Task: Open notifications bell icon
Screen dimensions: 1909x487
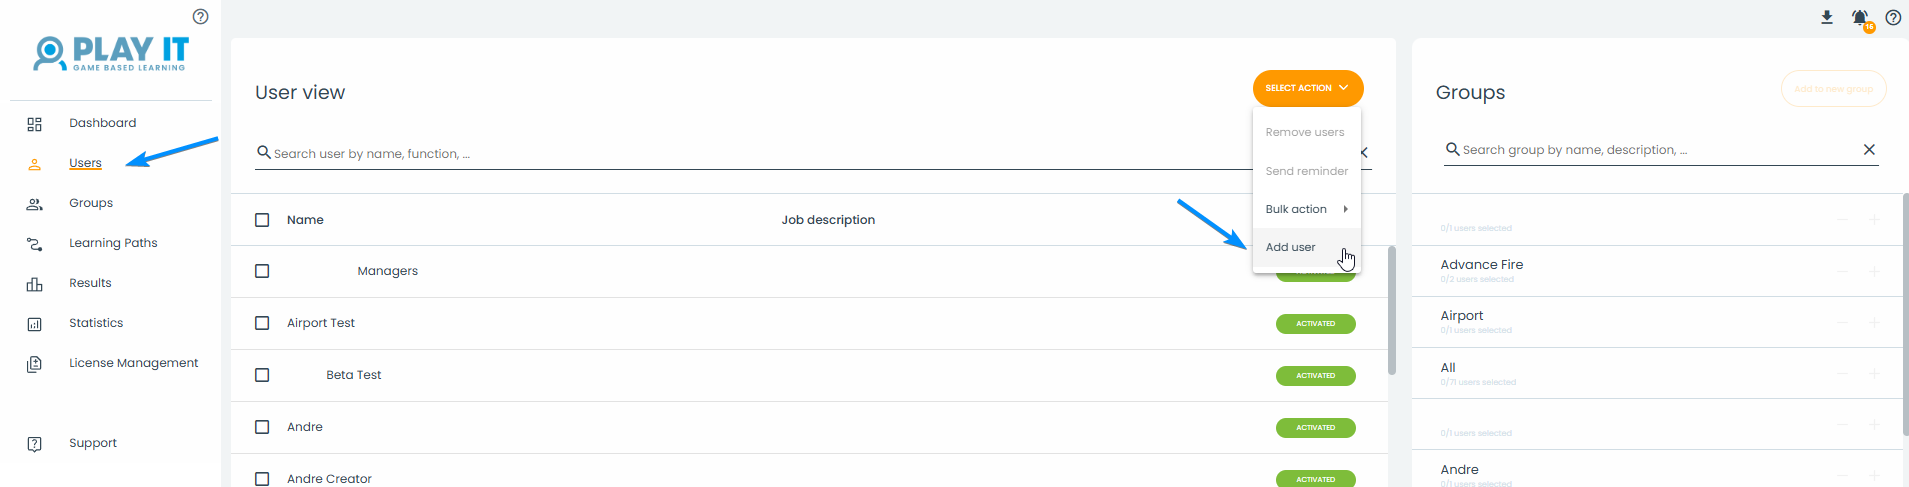Action: 1860,18
